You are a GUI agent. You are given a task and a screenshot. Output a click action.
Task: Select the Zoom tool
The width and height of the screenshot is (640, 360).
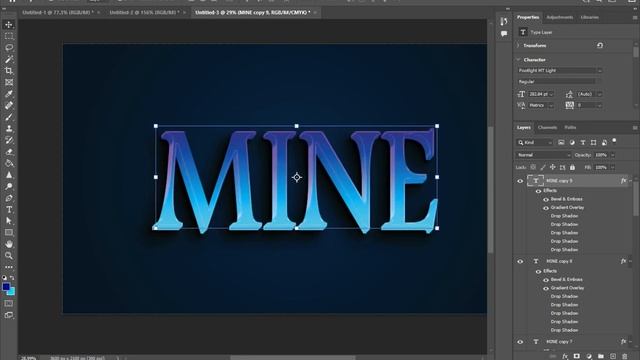click(9, 256)
